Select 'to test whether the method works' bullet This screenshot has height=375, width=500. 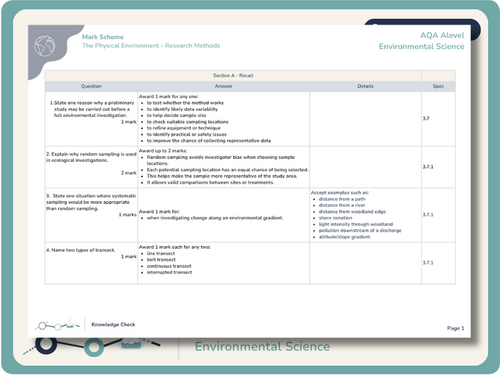point(185,103)
